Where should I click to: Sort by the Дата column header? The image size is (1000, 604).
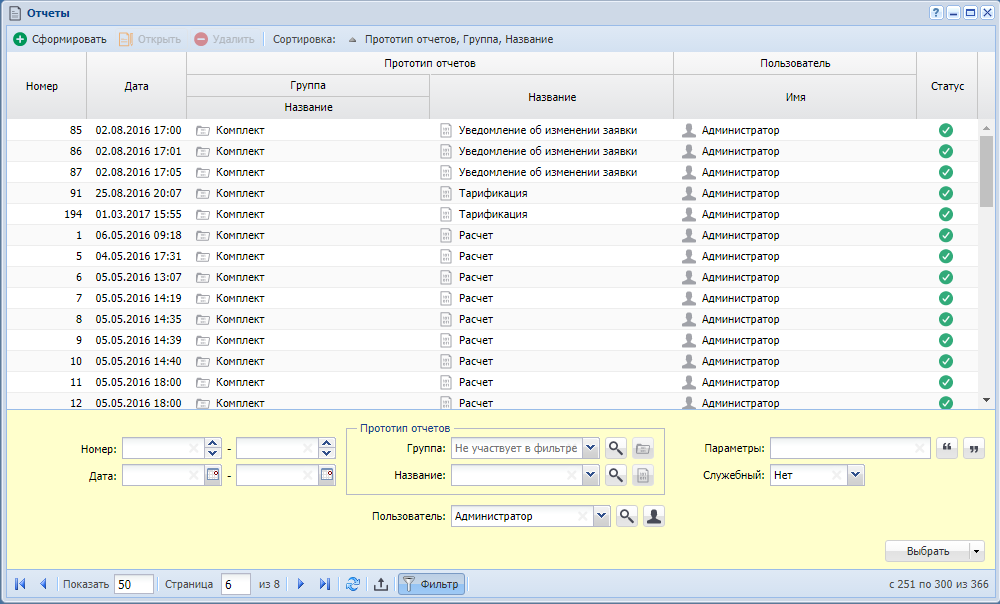[136, 86]
